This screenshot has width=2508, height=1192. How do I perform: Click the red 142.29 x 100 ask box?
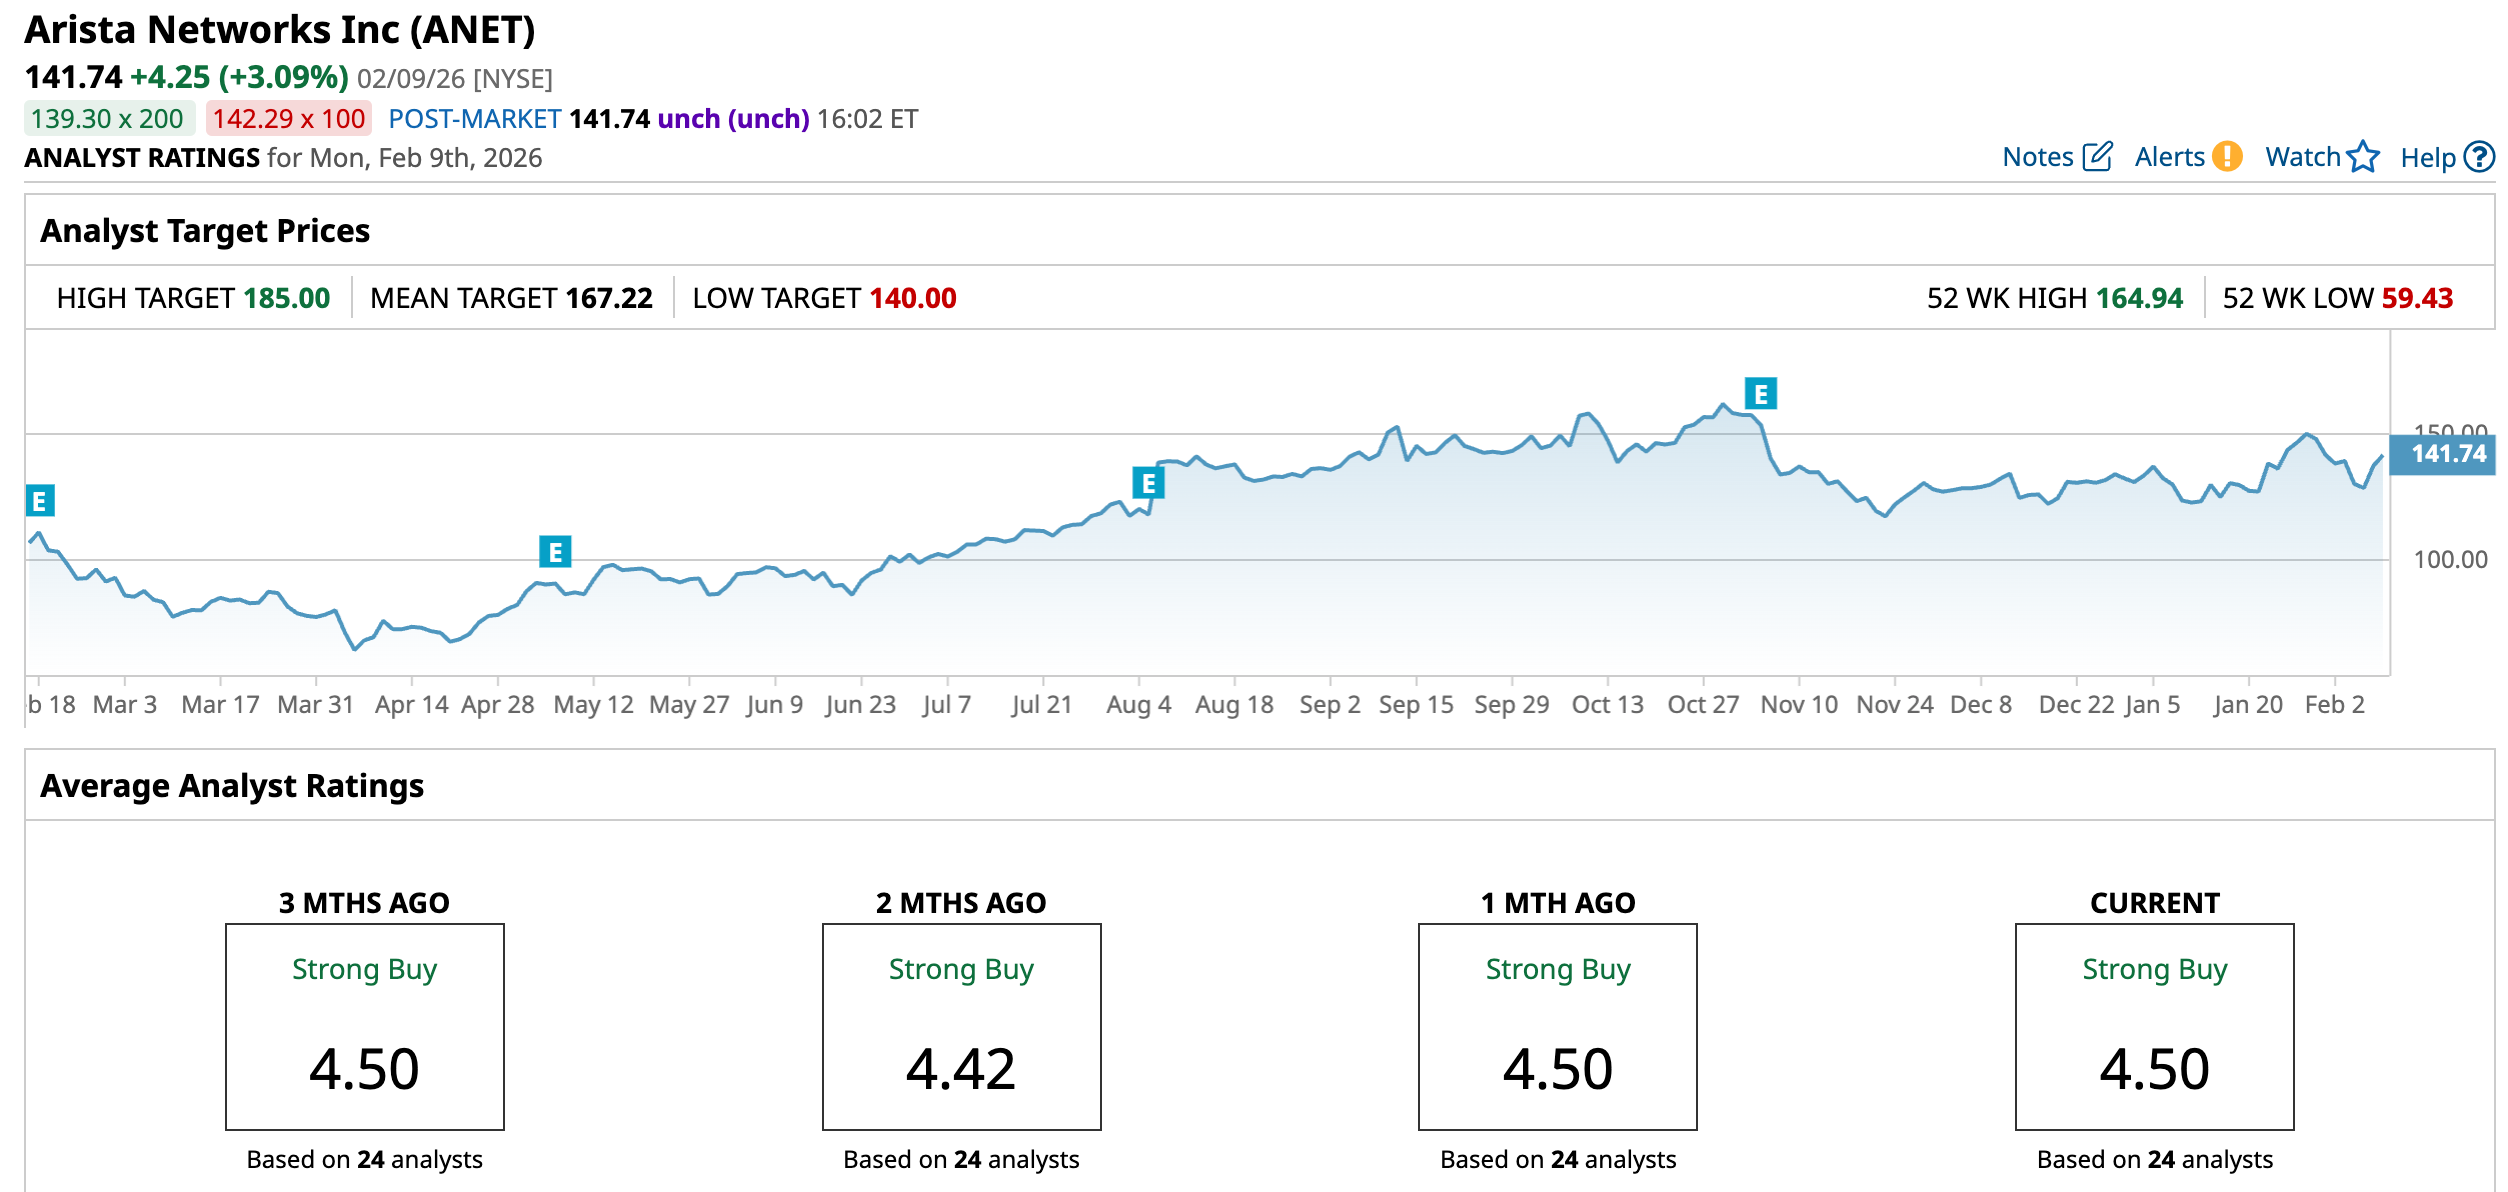coord(289,119)
